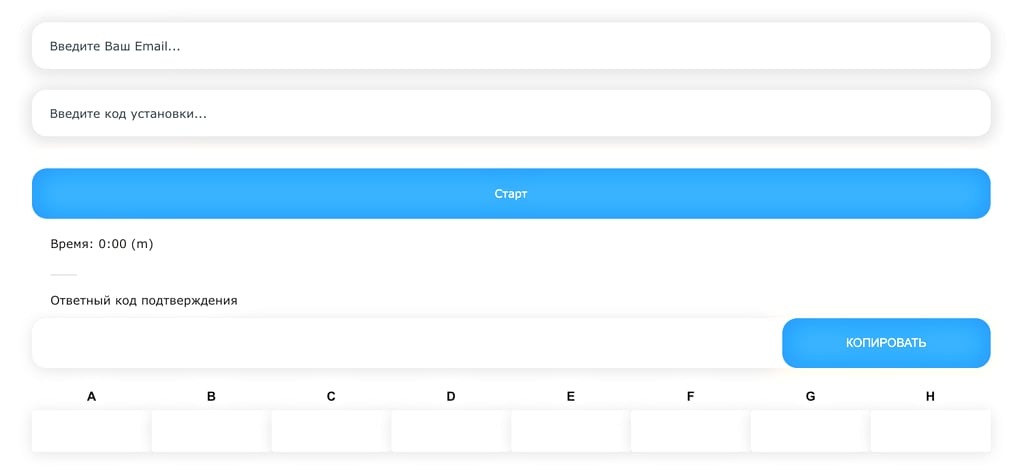
Task: Click the Время timer text
Action: click(102, 244)
